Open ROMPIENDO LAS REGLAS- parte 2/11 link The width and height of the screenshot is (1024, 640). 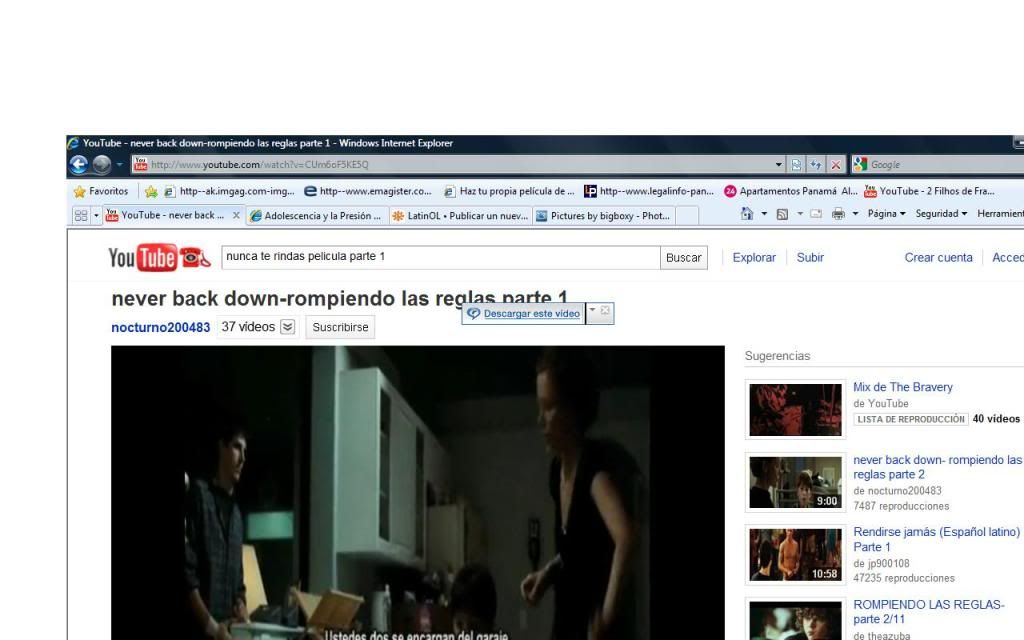[x=929, y=612]
